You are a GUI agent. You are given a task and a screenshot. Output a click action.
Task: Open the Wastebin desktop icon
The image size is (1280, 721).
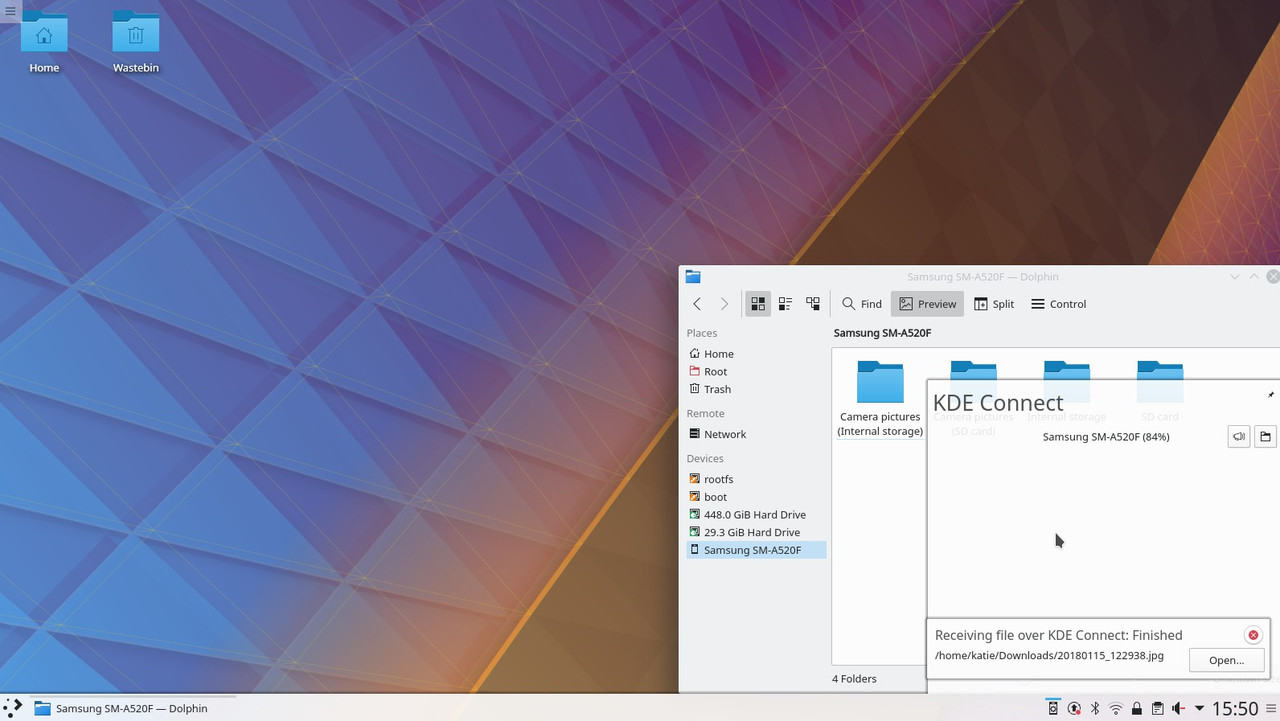[x=136, y=43]
